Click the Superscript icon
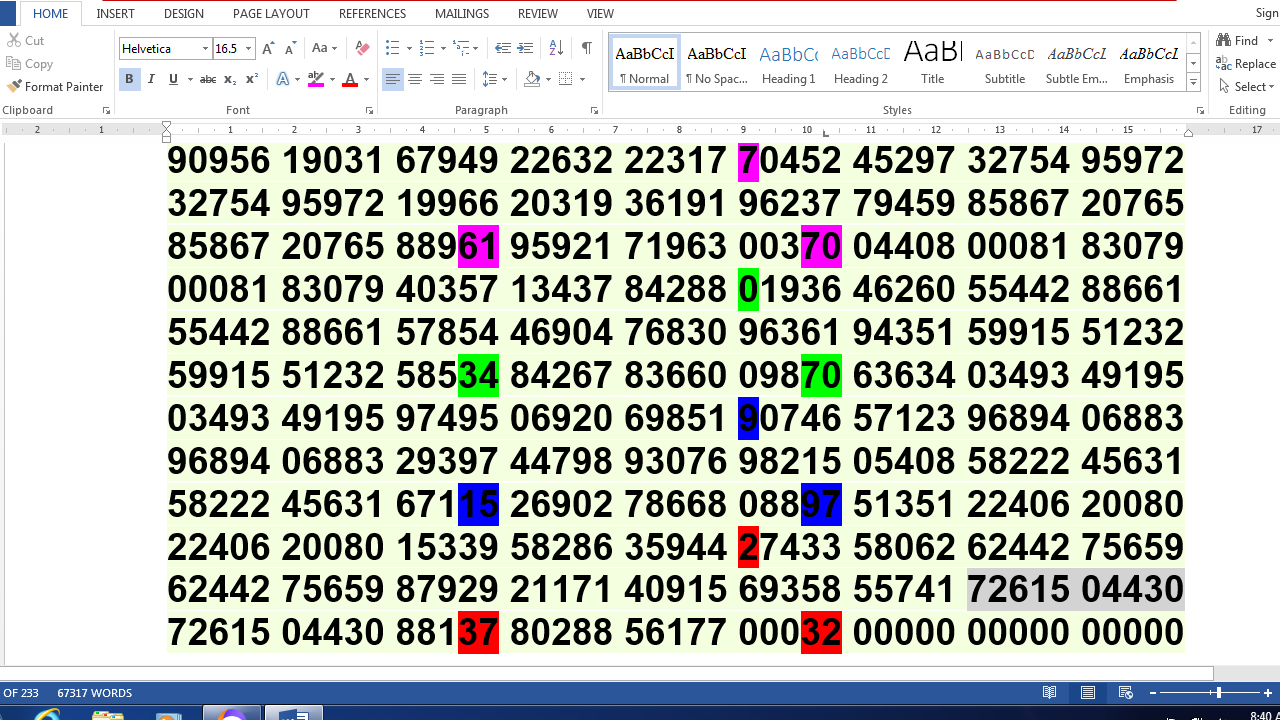The image size is (1280, 720). tap(252, 79)
